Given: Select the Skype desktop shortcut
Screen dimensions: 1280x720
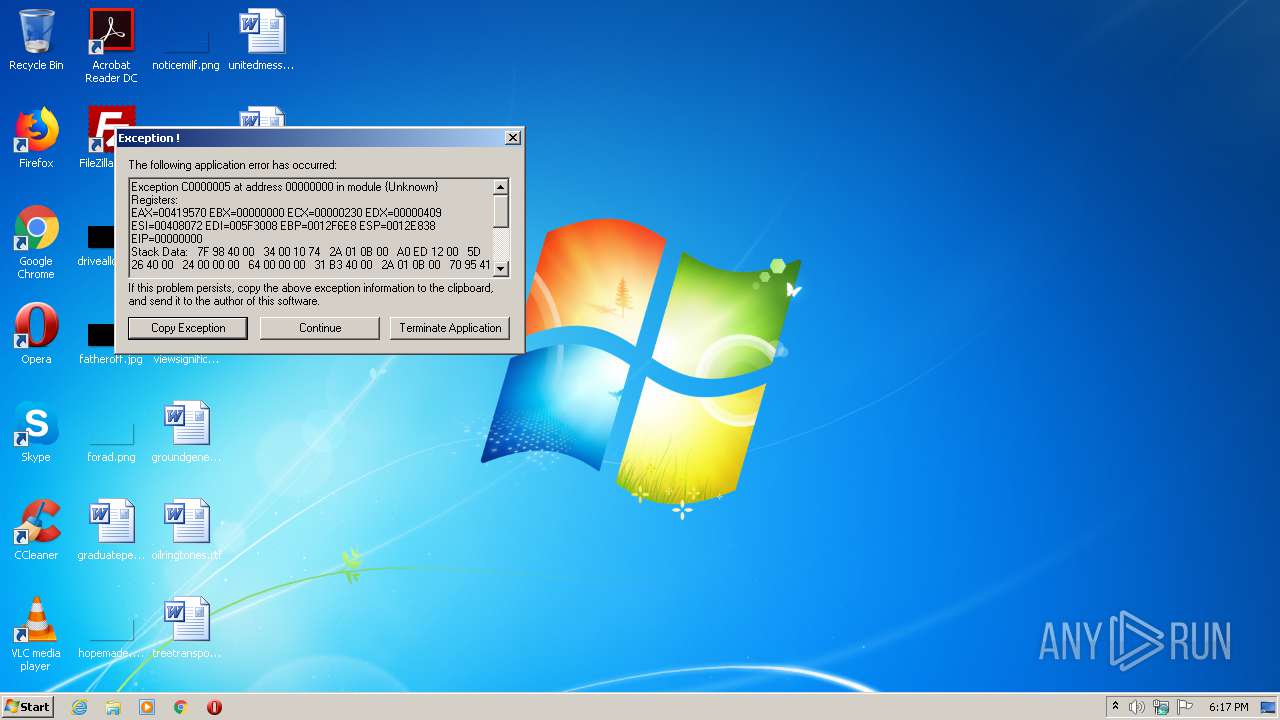Looking at the screenshot, I should (x=36, y=432).
